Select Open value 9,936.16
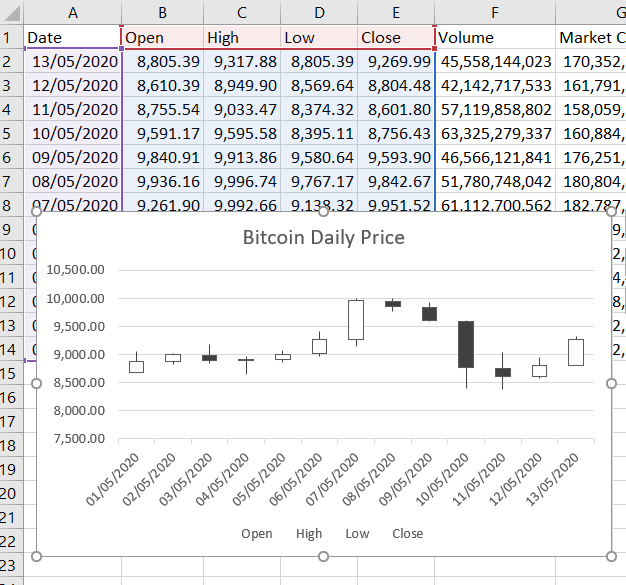The height and width of the screenshot is (585, 626). (162, 181)
